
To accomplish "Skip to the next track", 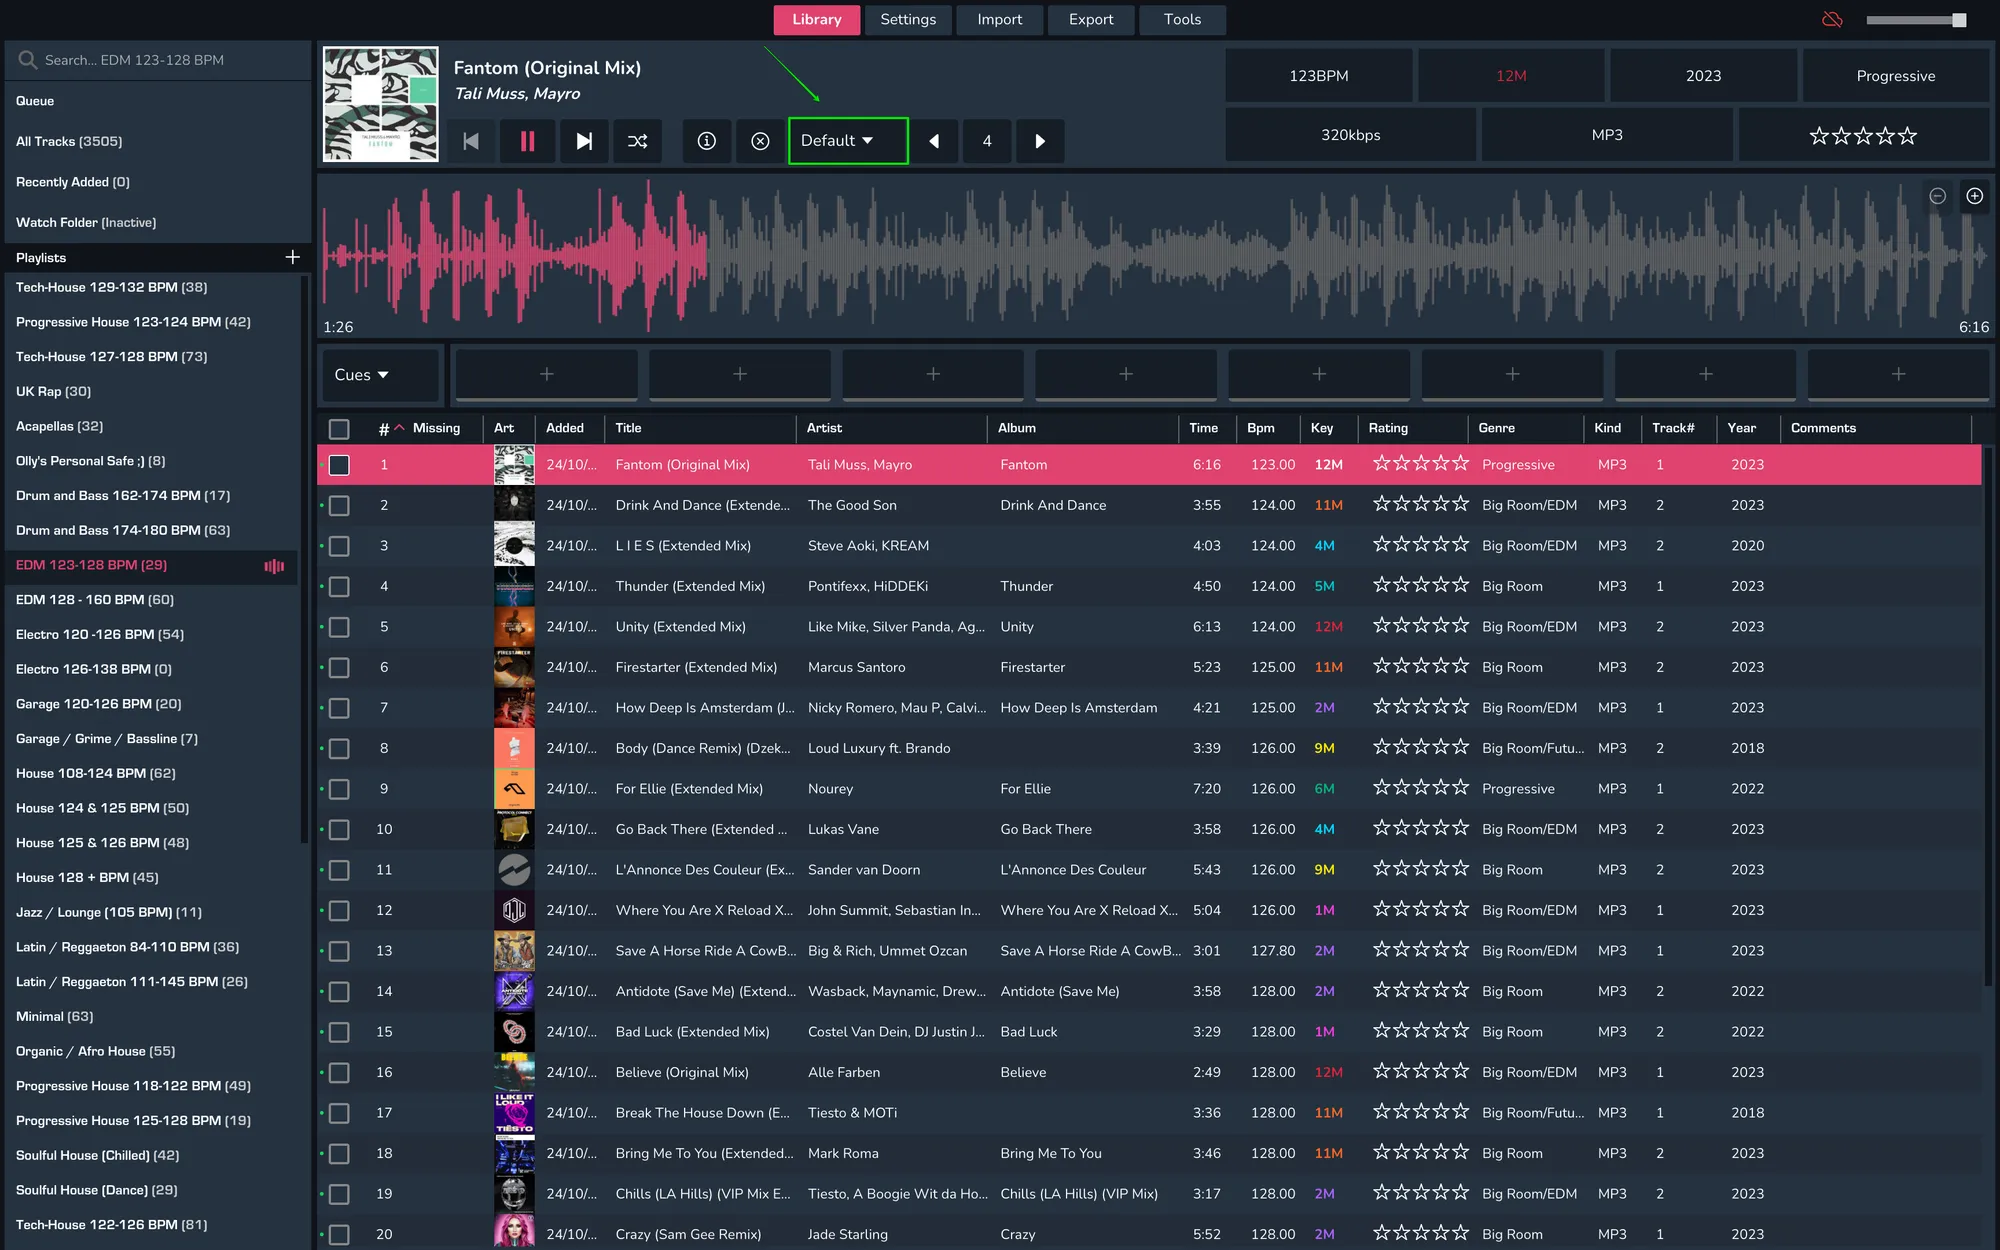I will click(584, 141).
